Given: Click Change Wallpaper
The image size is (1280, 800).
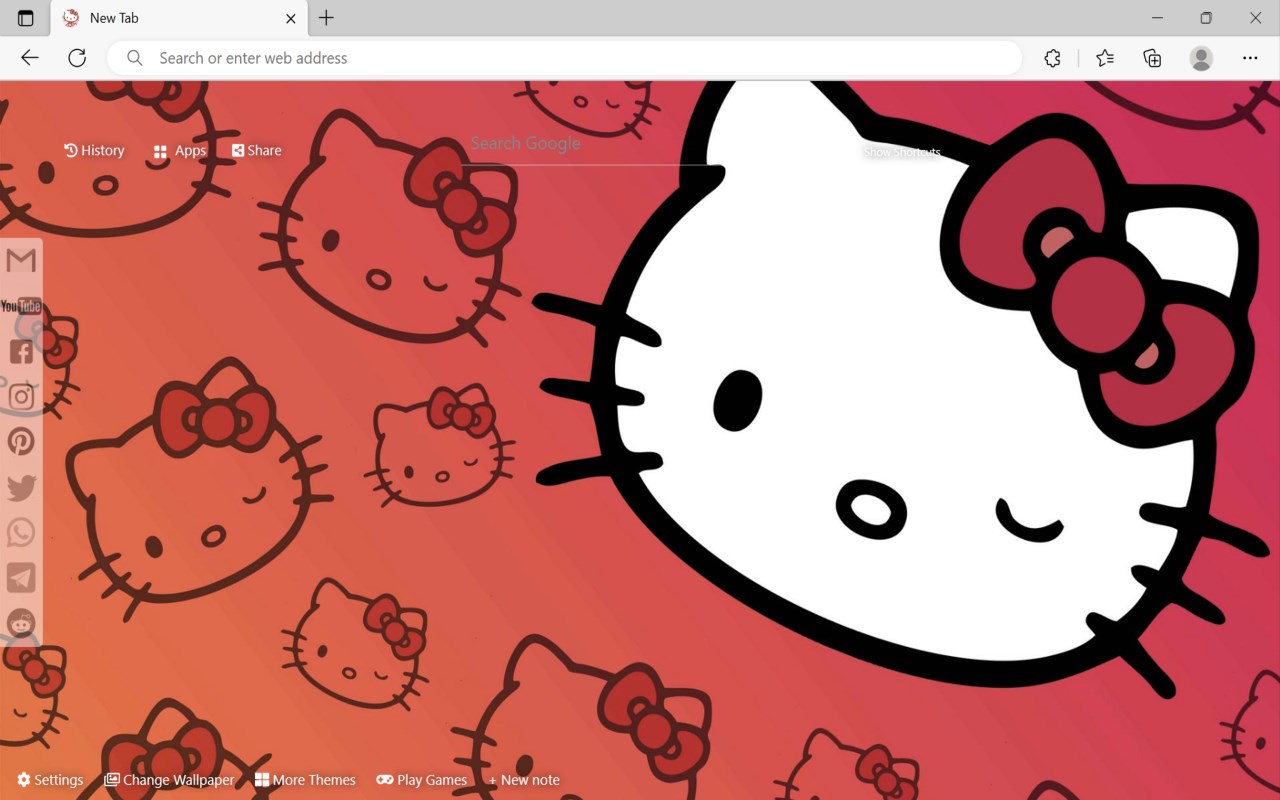Looking at the screenshot, I should pyautogui.click(x=170, y=780).
